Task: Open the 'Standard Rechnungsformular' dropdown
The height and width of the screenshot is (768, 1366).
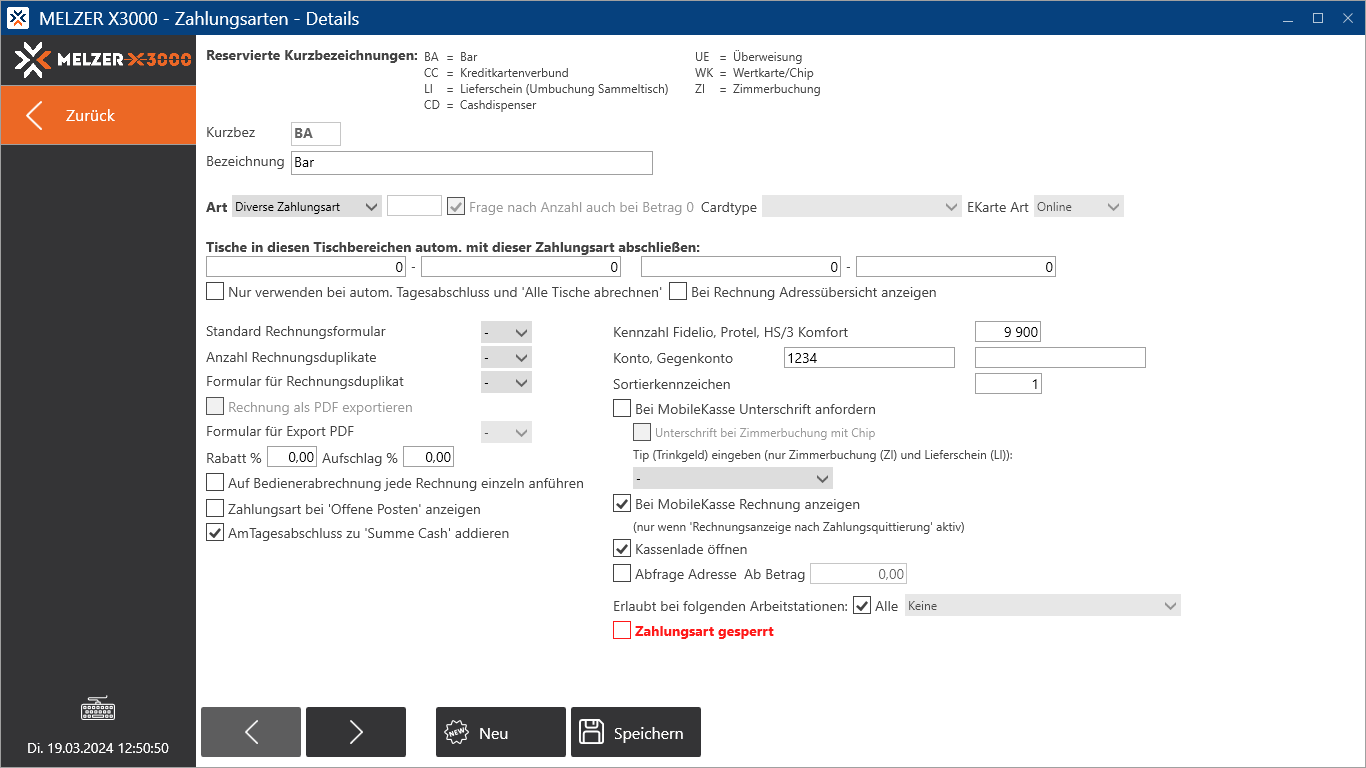Action: click(x=507, y=332)
